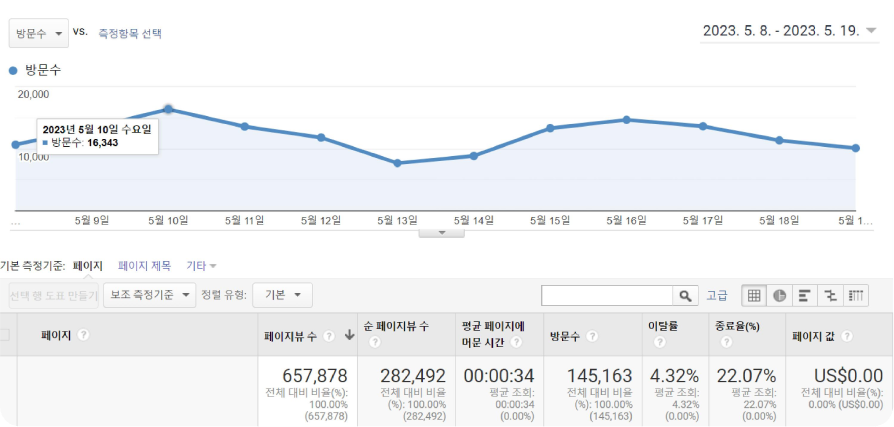This screenshot has width=894, height=427.
Task: Expand the 보조 측정기준 dropdown
Action: pyautogui.click(x=149, y=295)
